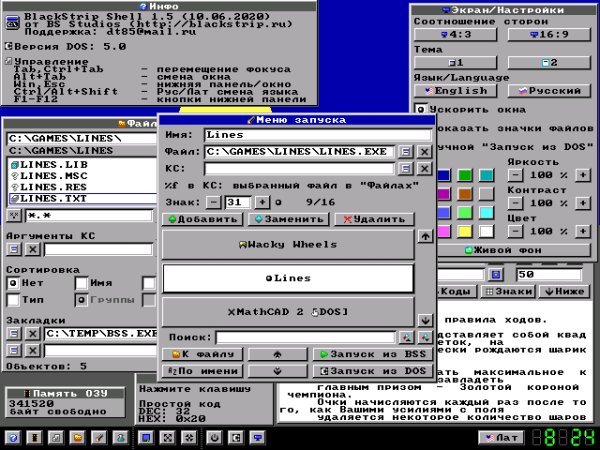Open the Files folder icon in bottom panel
Viewport: 600px width, 450px height.
click(x=78, y=438)
